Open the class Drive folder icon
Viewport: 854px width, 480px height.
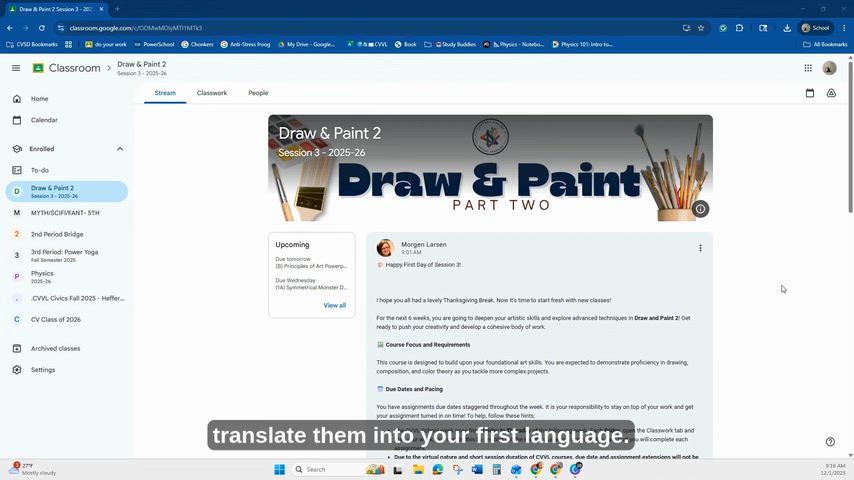coord(831,93)
